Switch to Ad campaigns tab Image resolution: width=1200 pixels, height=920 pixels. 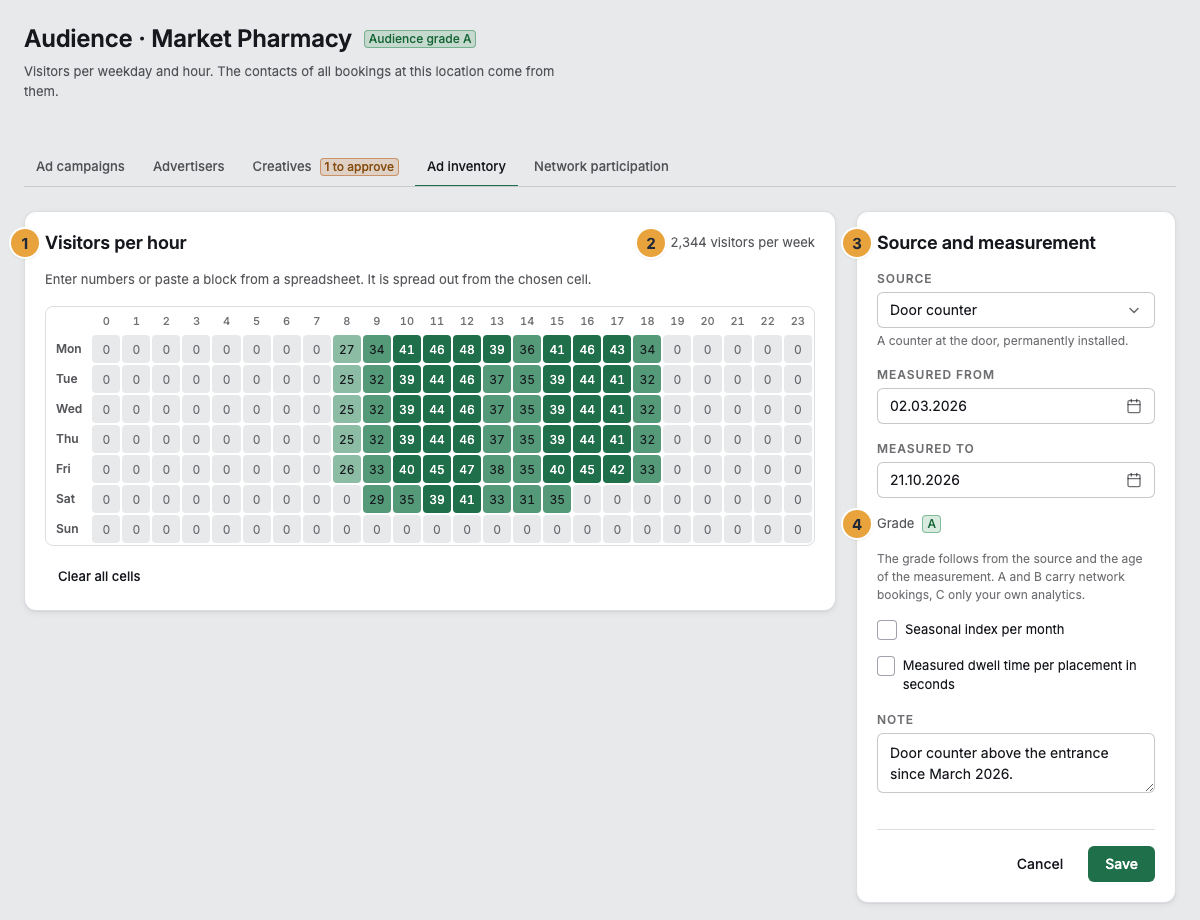[x=80, y=166]
